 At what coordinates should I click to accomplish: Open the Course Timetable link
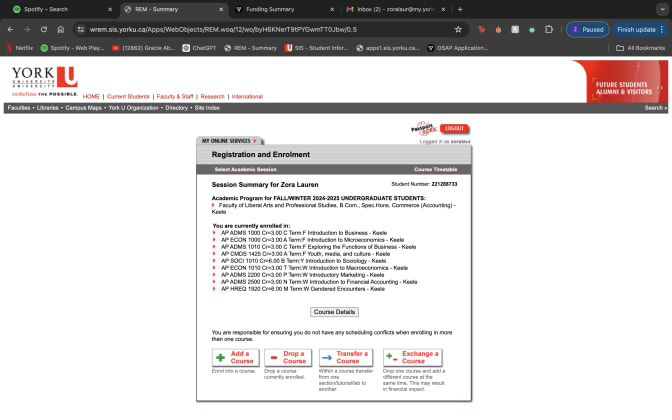coord(436,170)
